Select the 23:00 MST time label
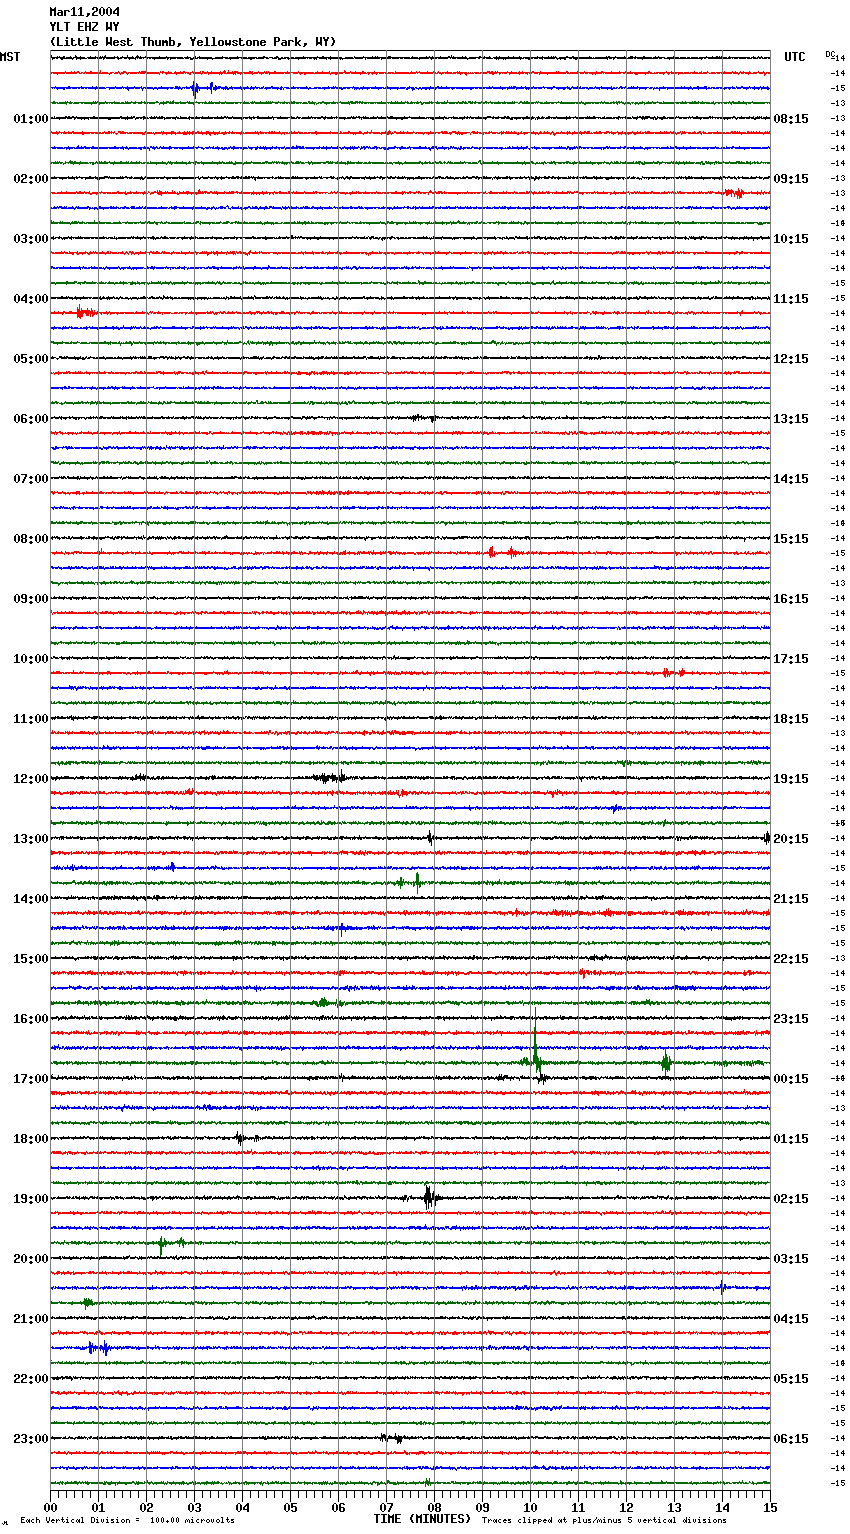Image resolution: width=850 pixels, height=1534 pixels. coord(30,1439)
